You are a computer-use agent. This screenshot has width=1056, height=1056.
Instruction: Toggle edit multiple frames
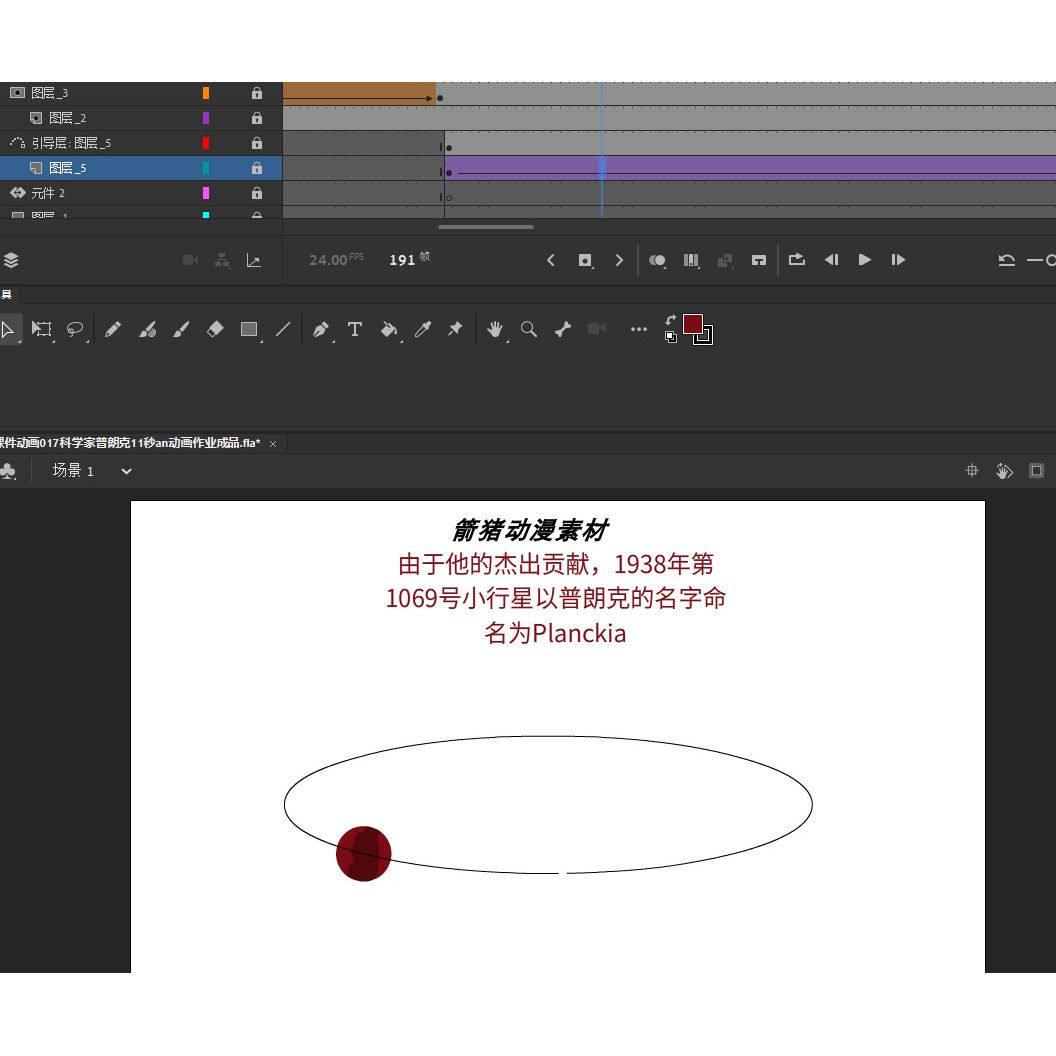[691, 260]
